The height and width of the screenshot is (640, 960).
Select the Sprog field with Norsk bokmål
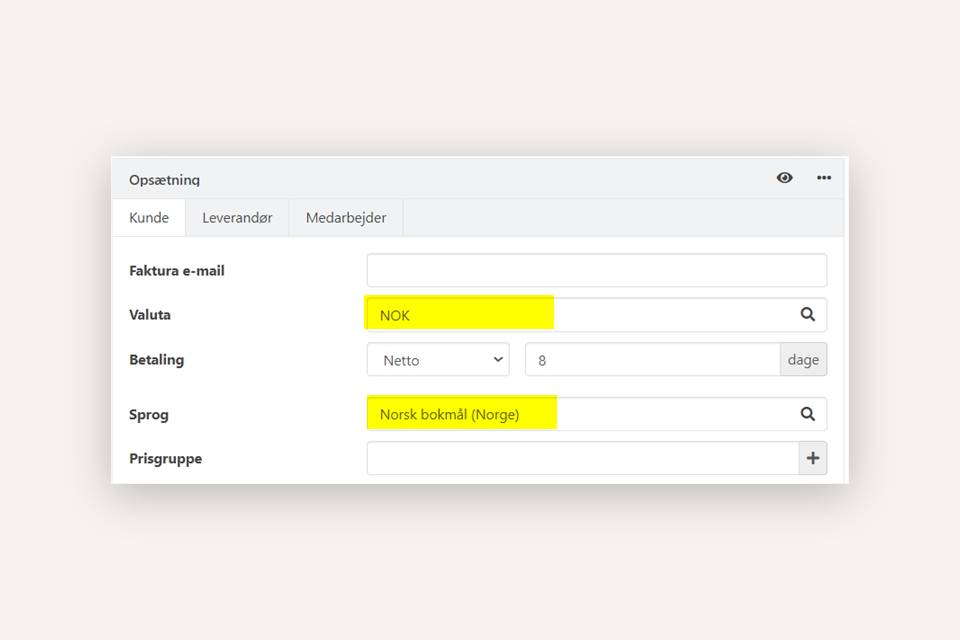tap(580, 414)
